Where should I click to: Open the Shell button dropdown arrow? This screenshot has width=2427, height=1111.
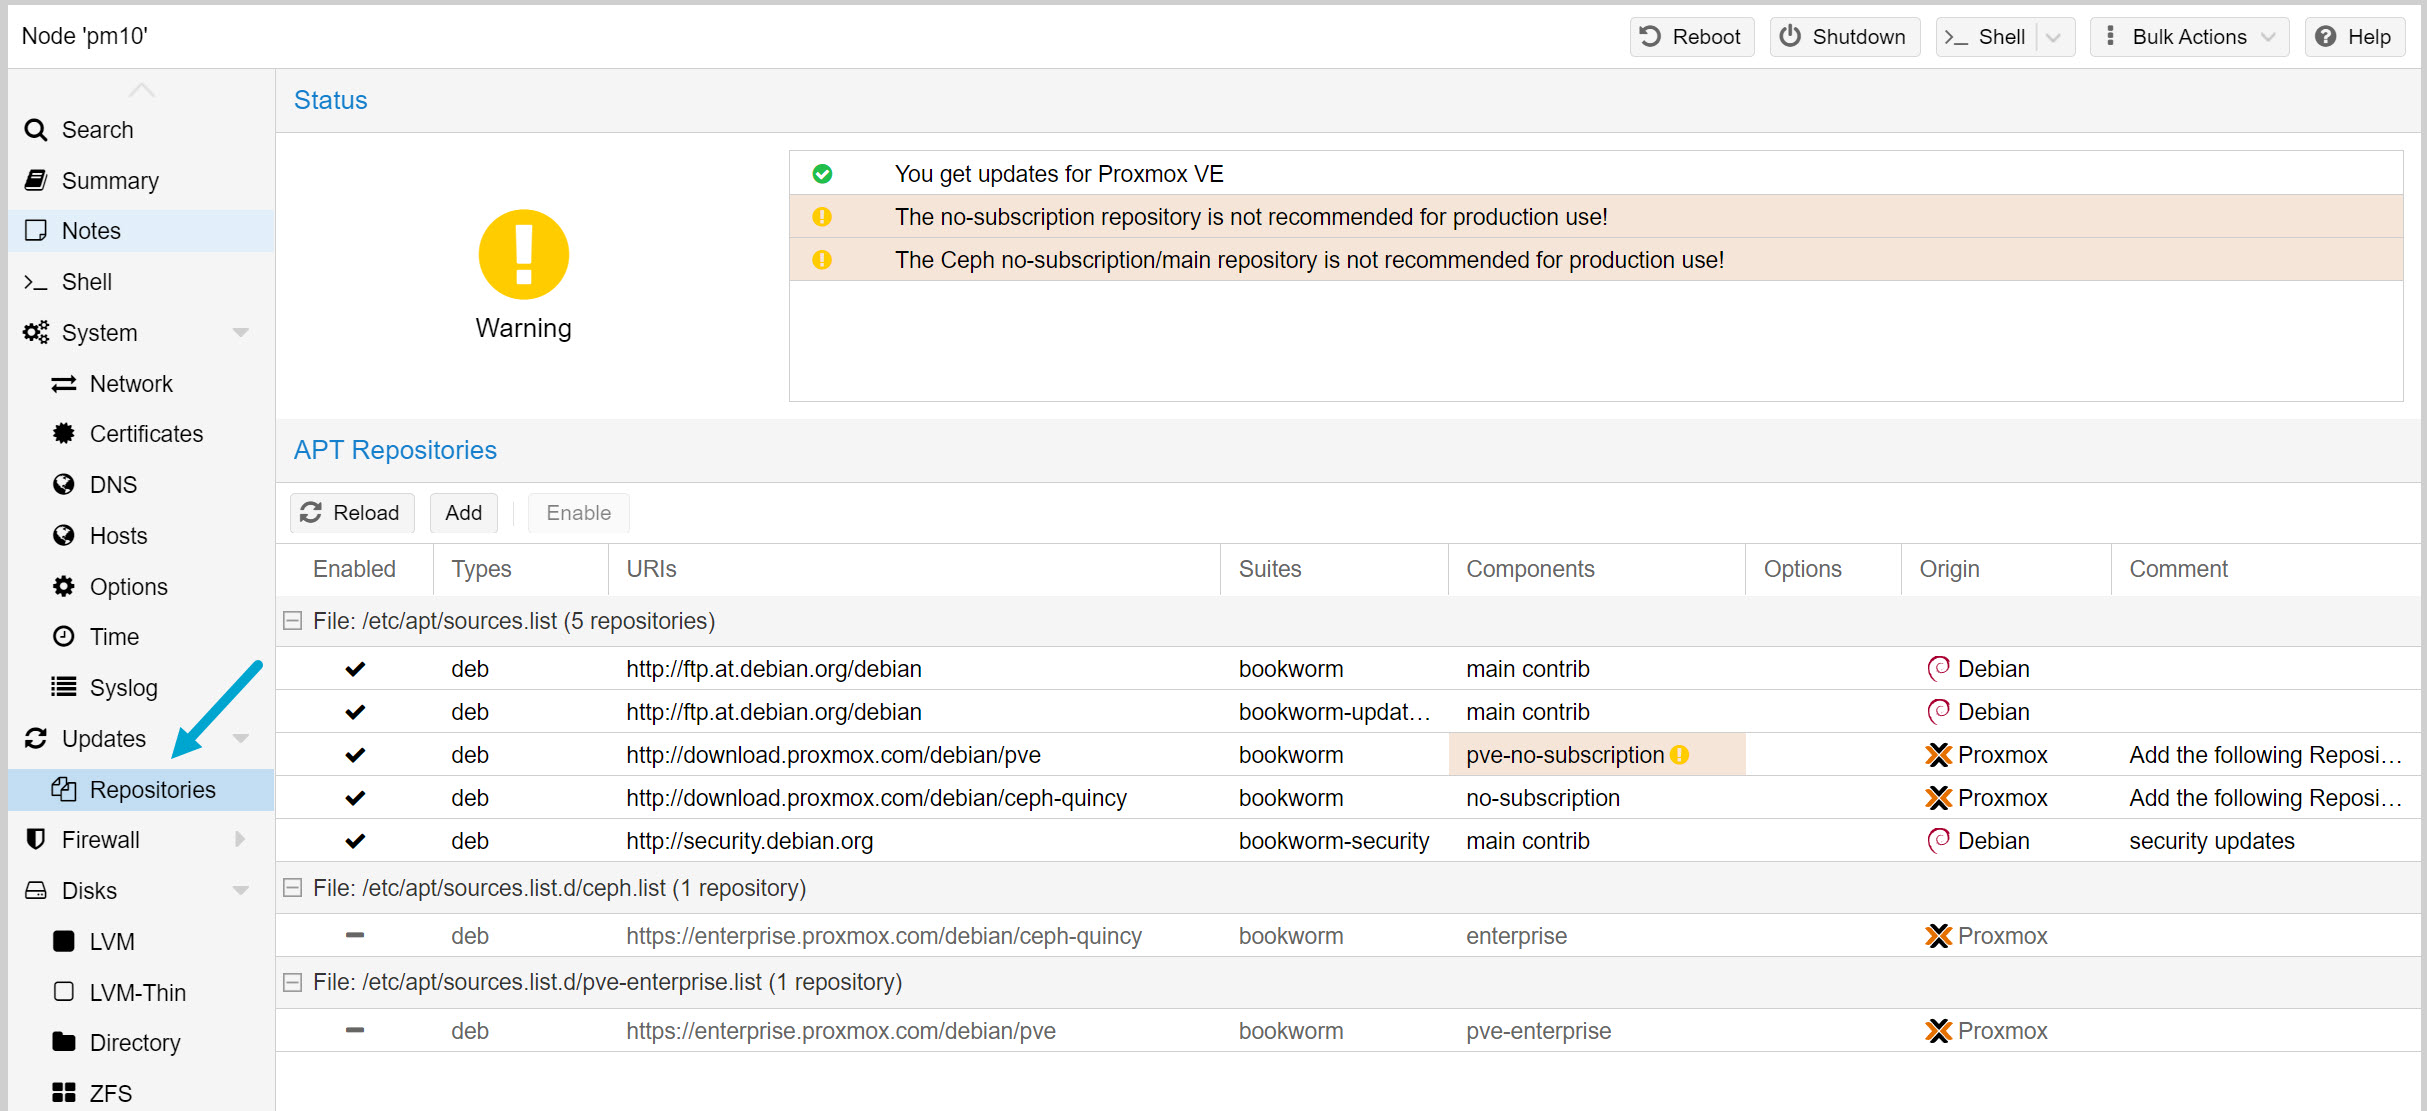pos(2054,37)
